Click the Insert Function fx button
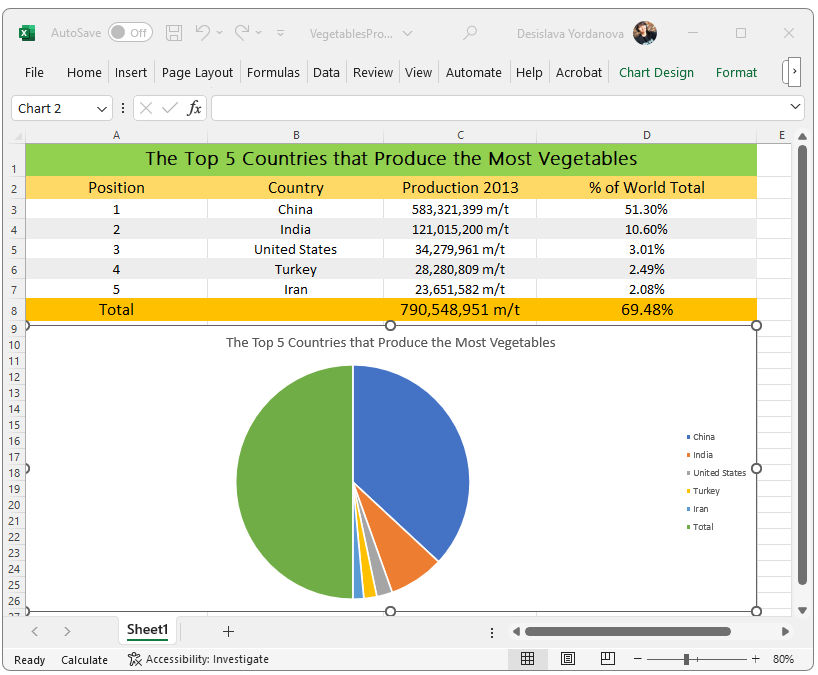This screenshot has width=818, height=675. [x=194, y=108]
